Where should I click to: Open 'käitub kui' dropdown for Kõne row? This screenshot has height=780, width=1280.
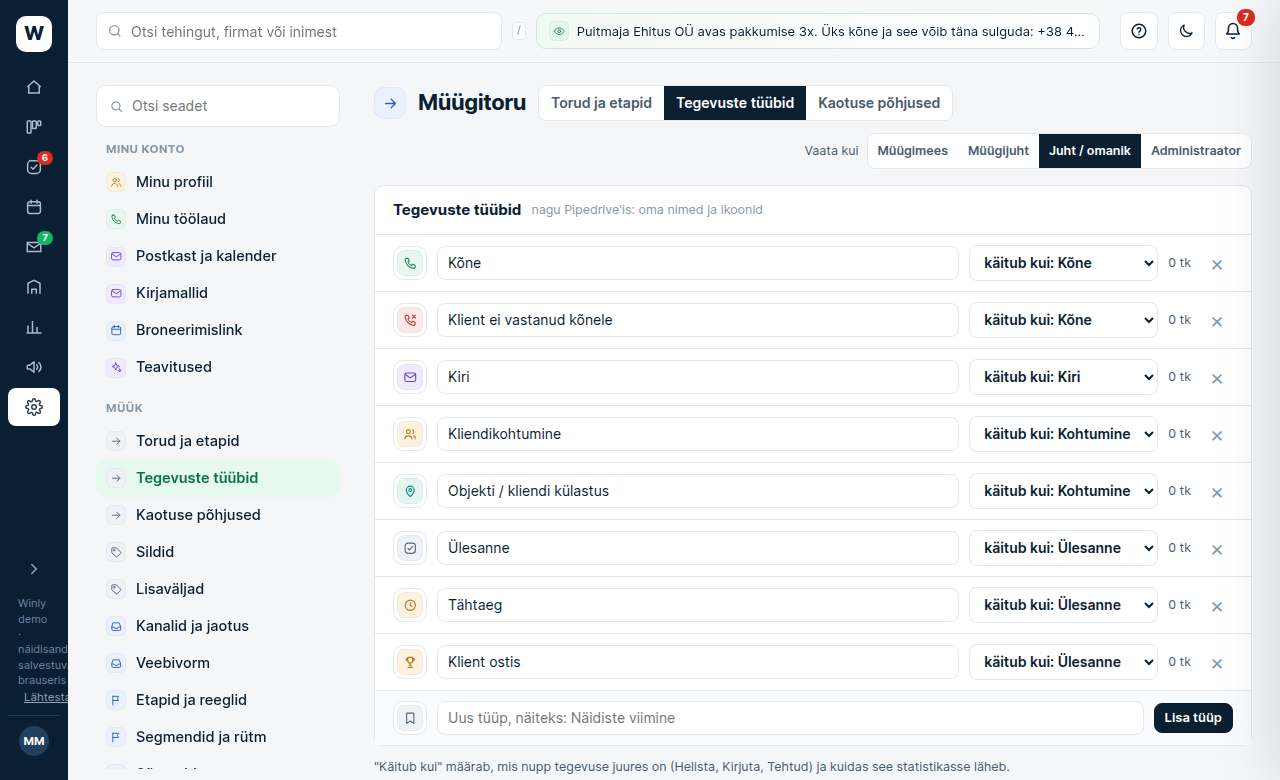coord(1063,263)
